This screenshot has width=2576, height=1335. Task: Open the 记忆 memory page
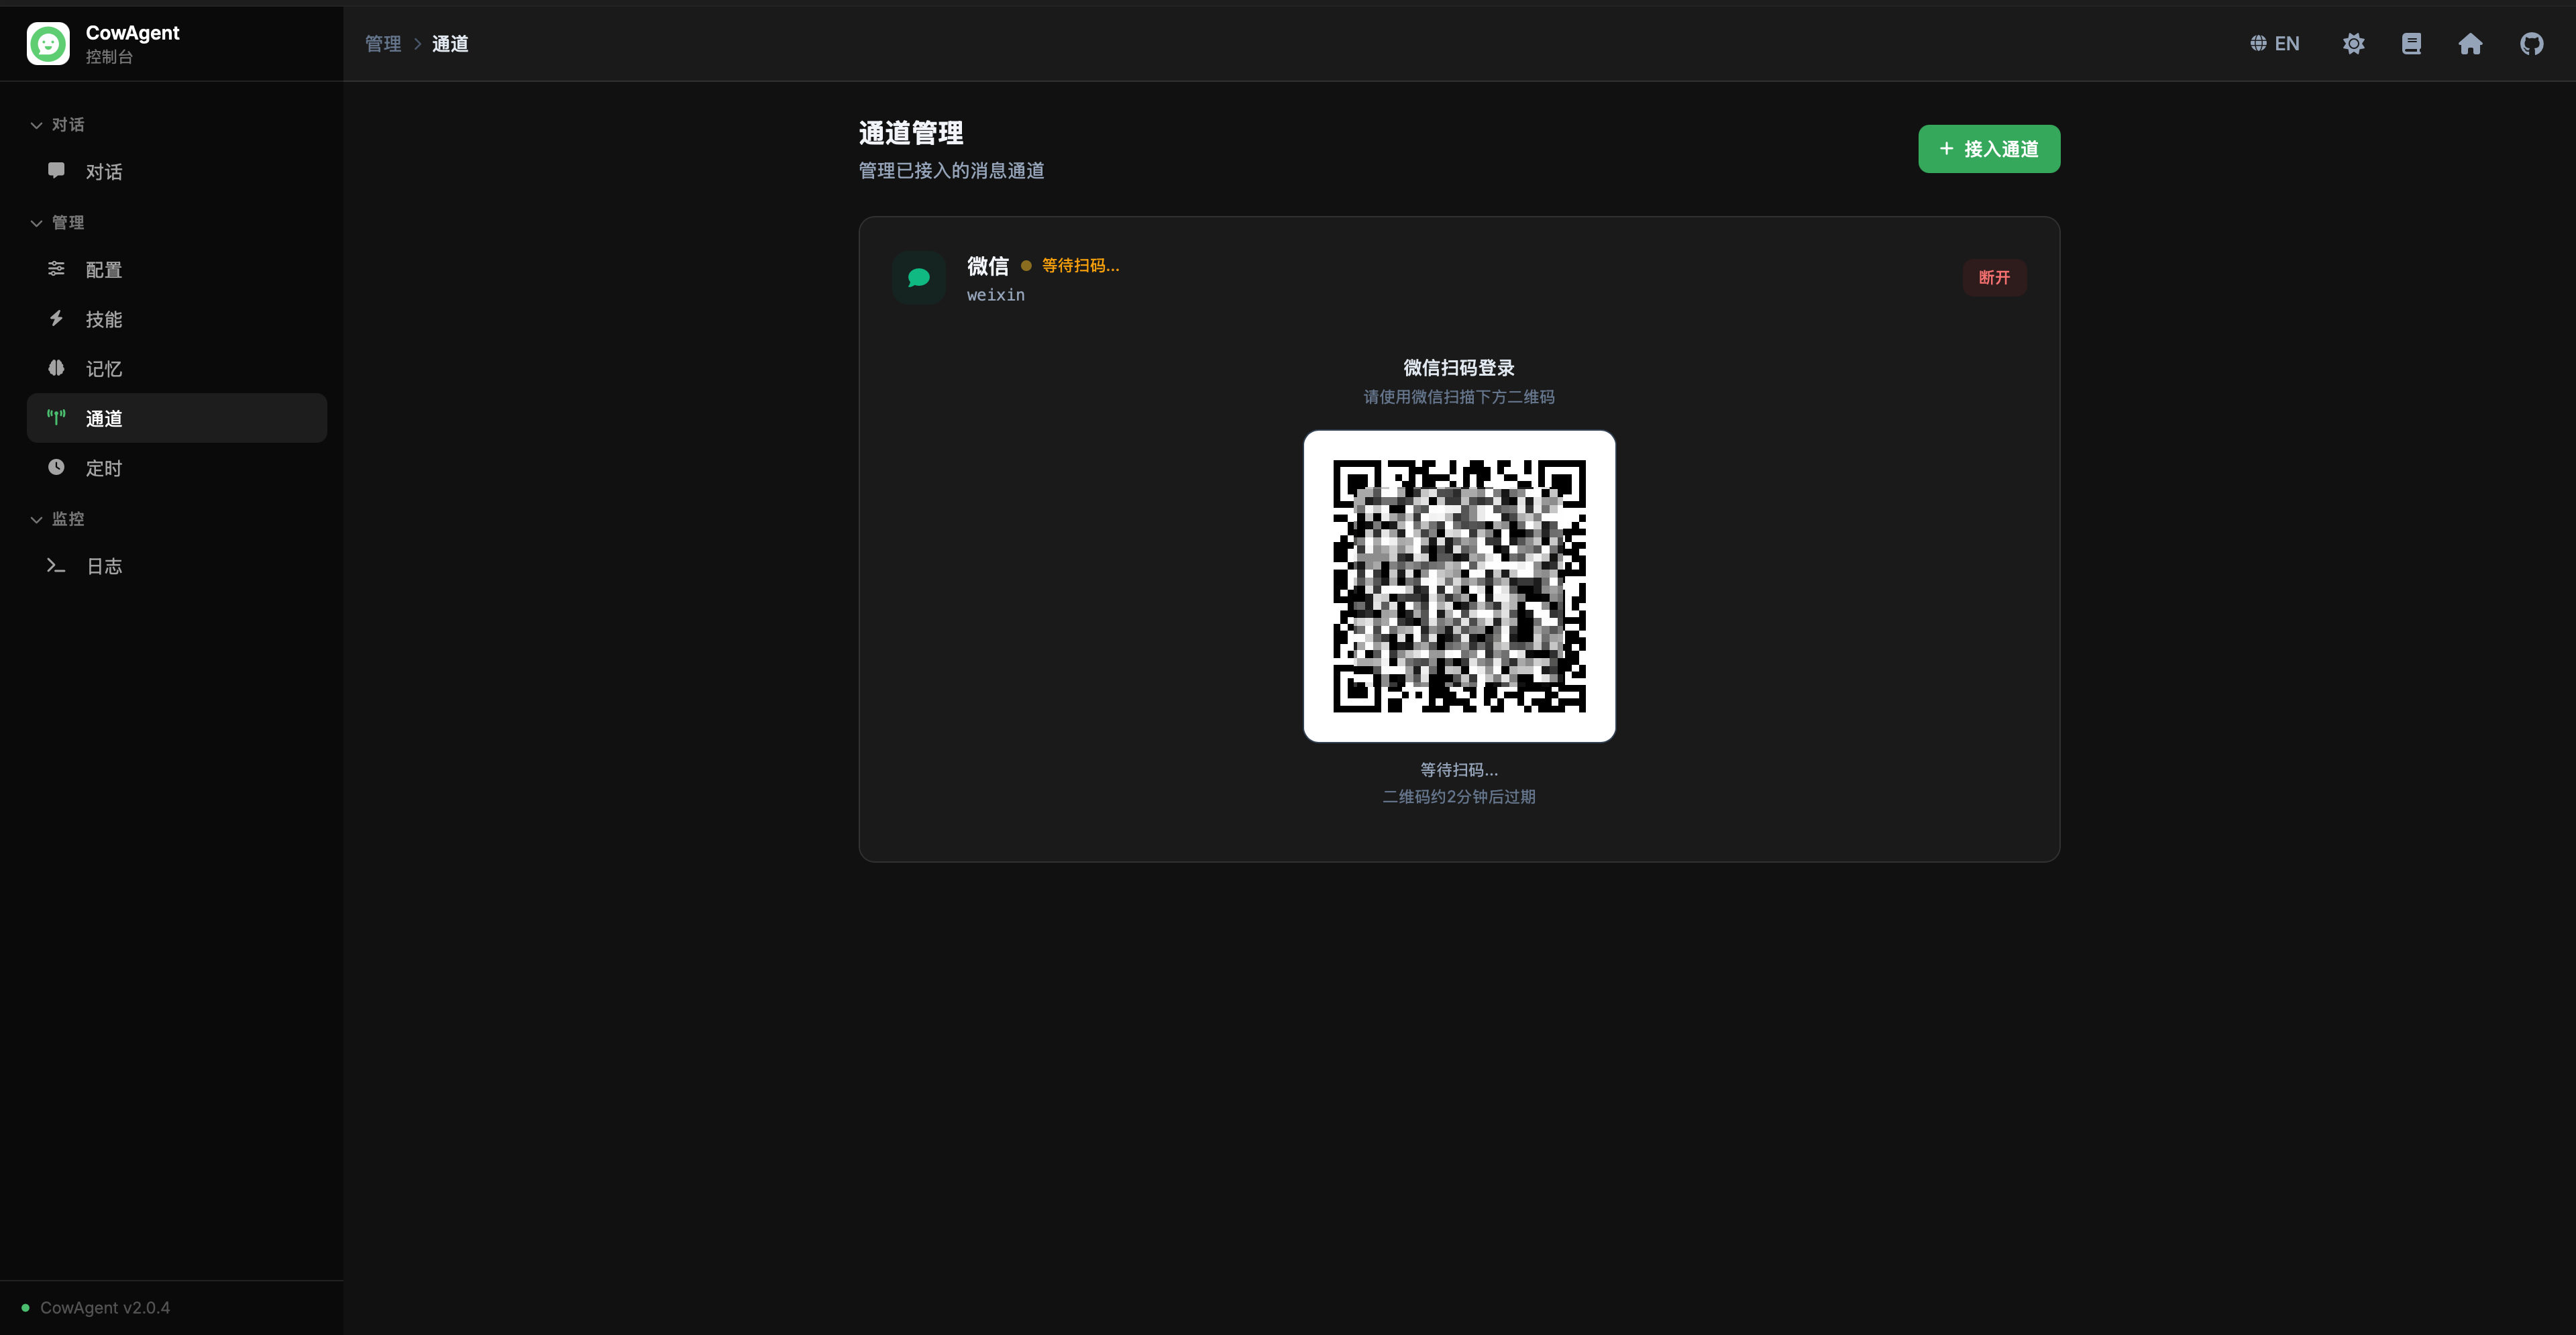103,369
